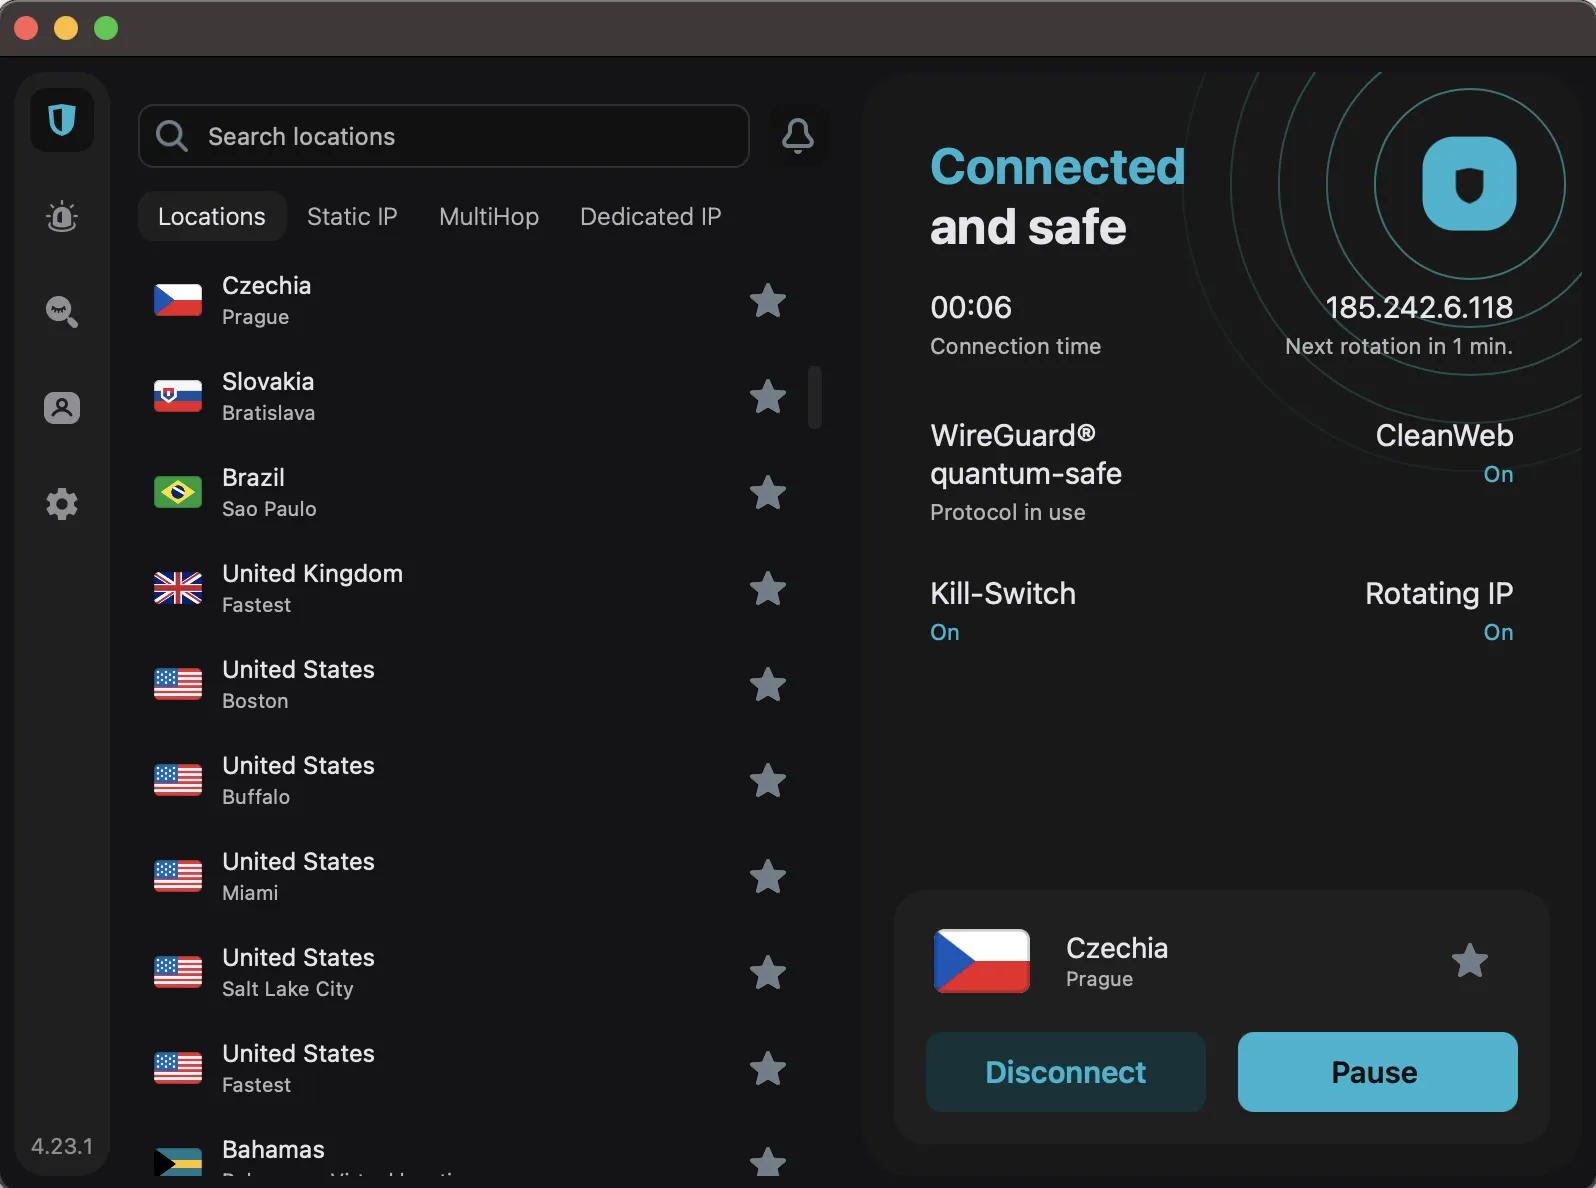Viewport: 1596px width, 1188px height.
Task: Open notifications bell icon
Action: (798, 136)
